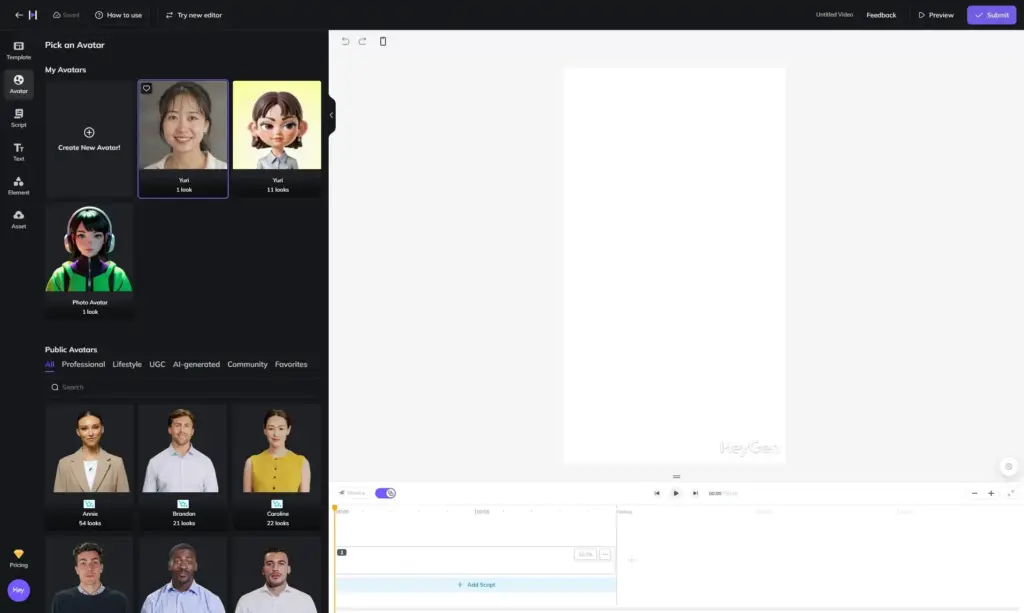This screenshot has height=613, width=1024.
Task: Open the Asset sidebar panel
Action: click(18, 219)
